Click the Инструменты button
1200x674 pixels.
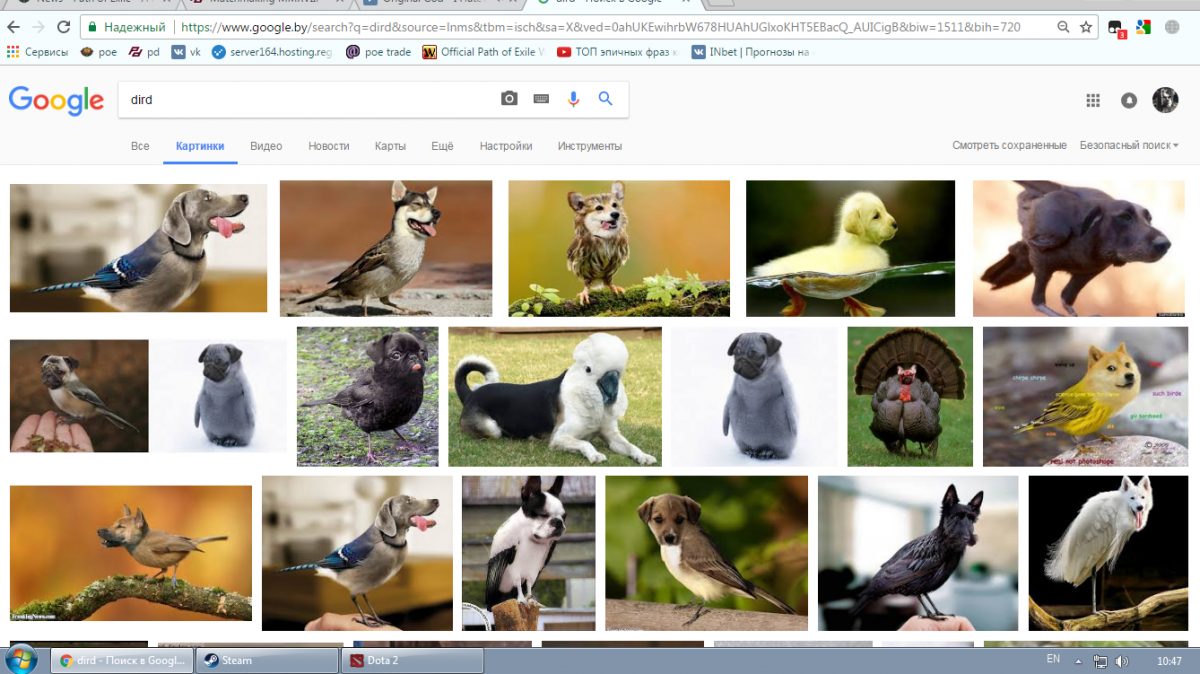click(x=589, y=146)
